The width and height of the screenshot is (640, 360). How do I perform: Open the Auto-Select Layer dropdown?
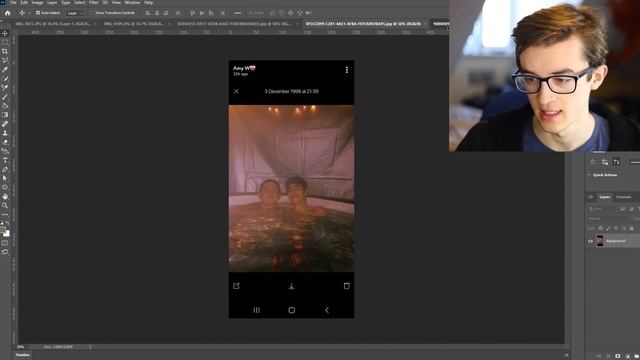(75, 13)
